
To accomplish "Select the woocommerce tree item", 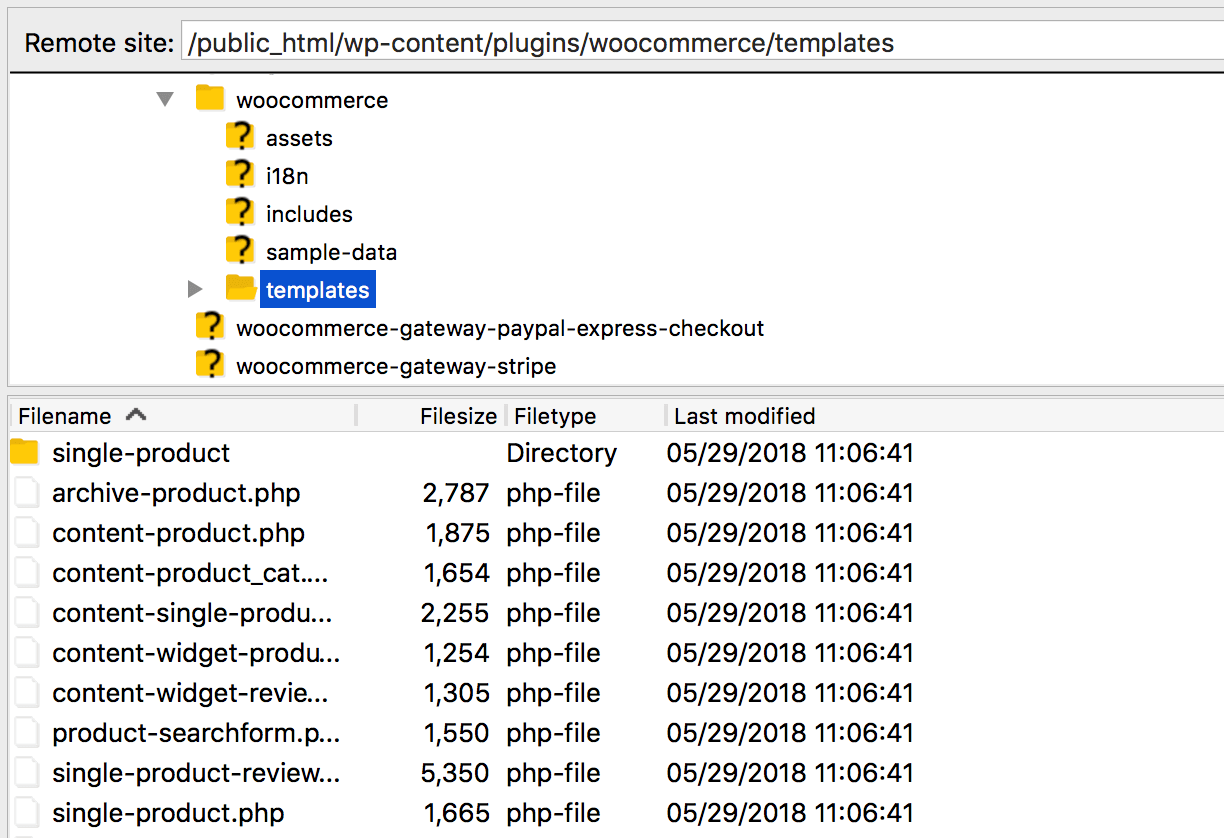I will (x=312, y=100).
